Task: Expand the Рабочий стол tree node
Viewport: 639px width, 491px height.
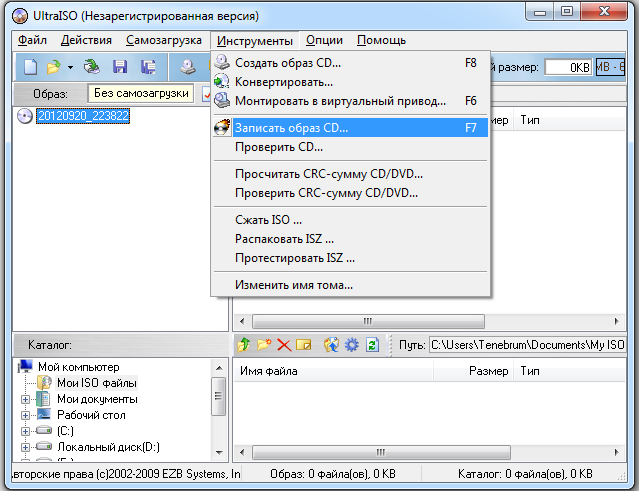Action: tap(25, 415)
